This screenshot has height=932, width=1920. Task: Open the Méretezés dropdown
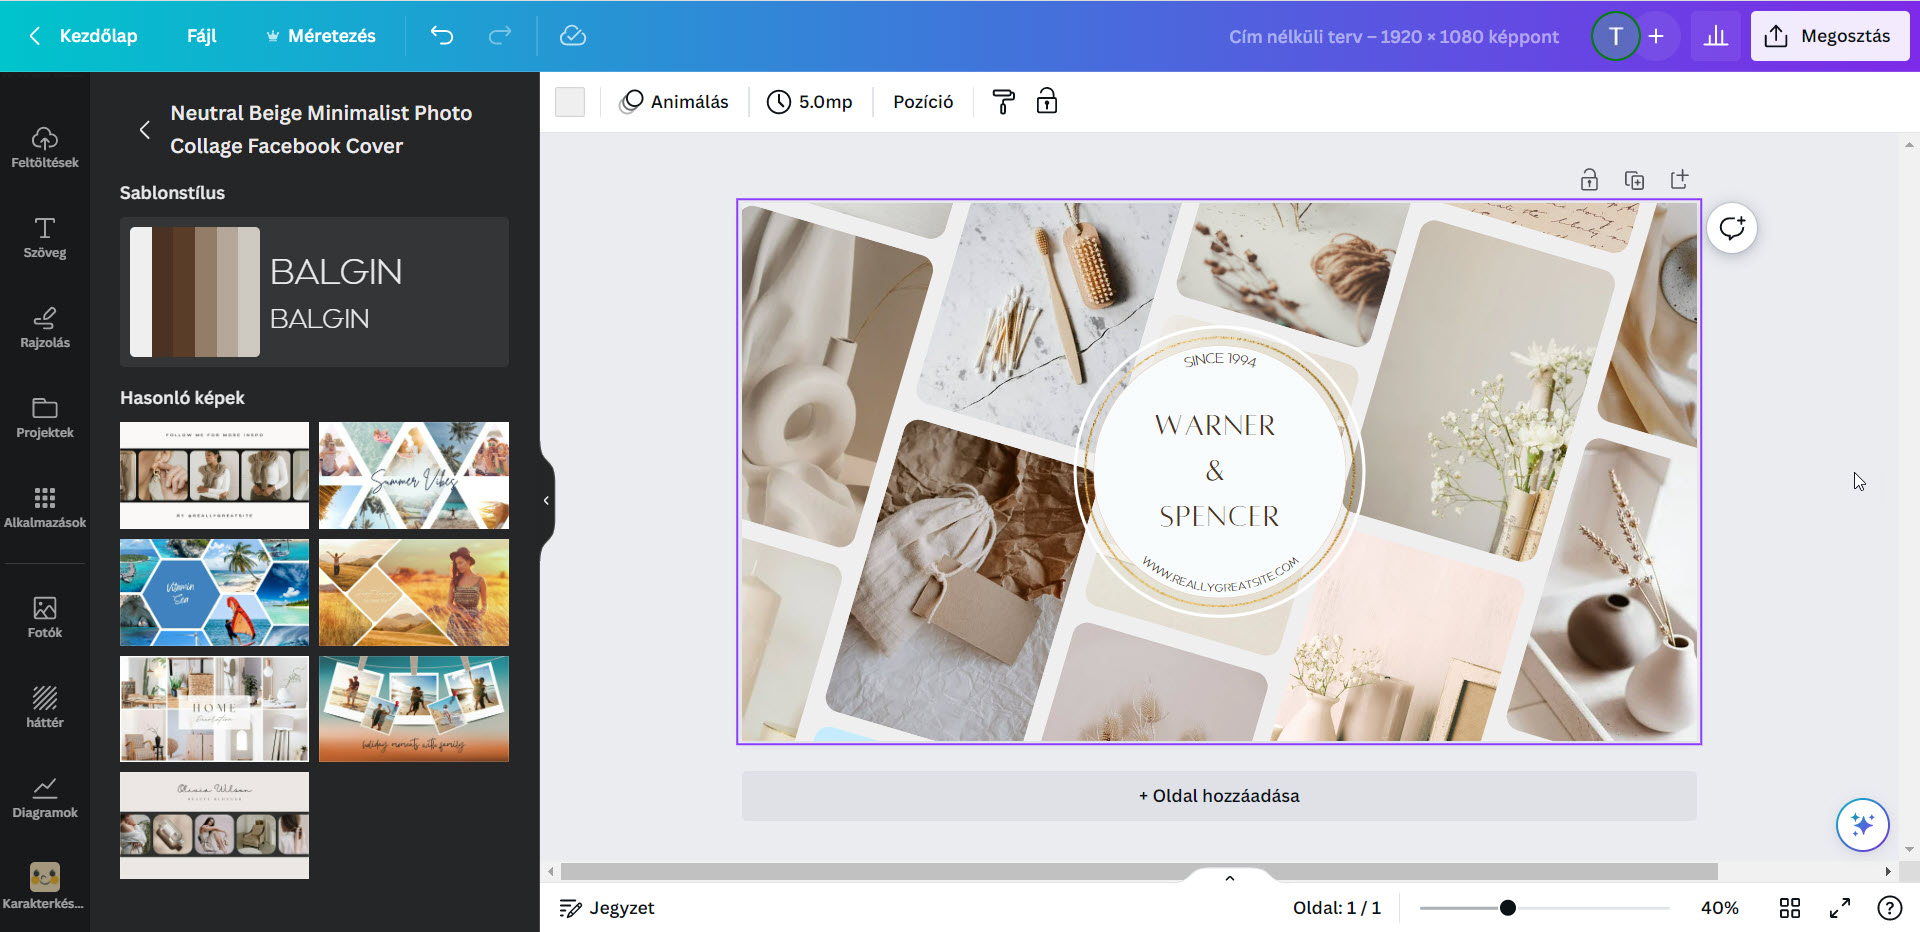(x=321, y=35)
